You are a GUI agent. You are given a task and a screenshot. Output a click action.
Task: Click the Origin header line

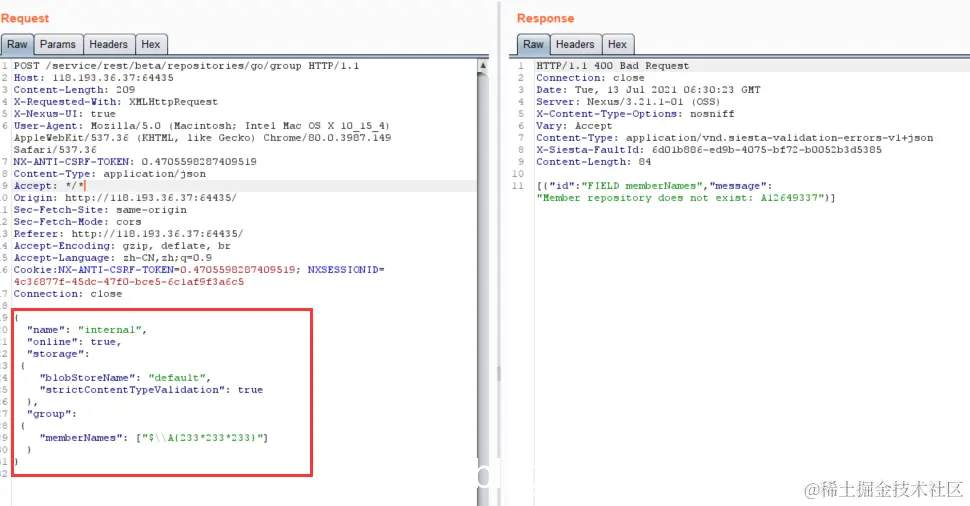[125, 198]
